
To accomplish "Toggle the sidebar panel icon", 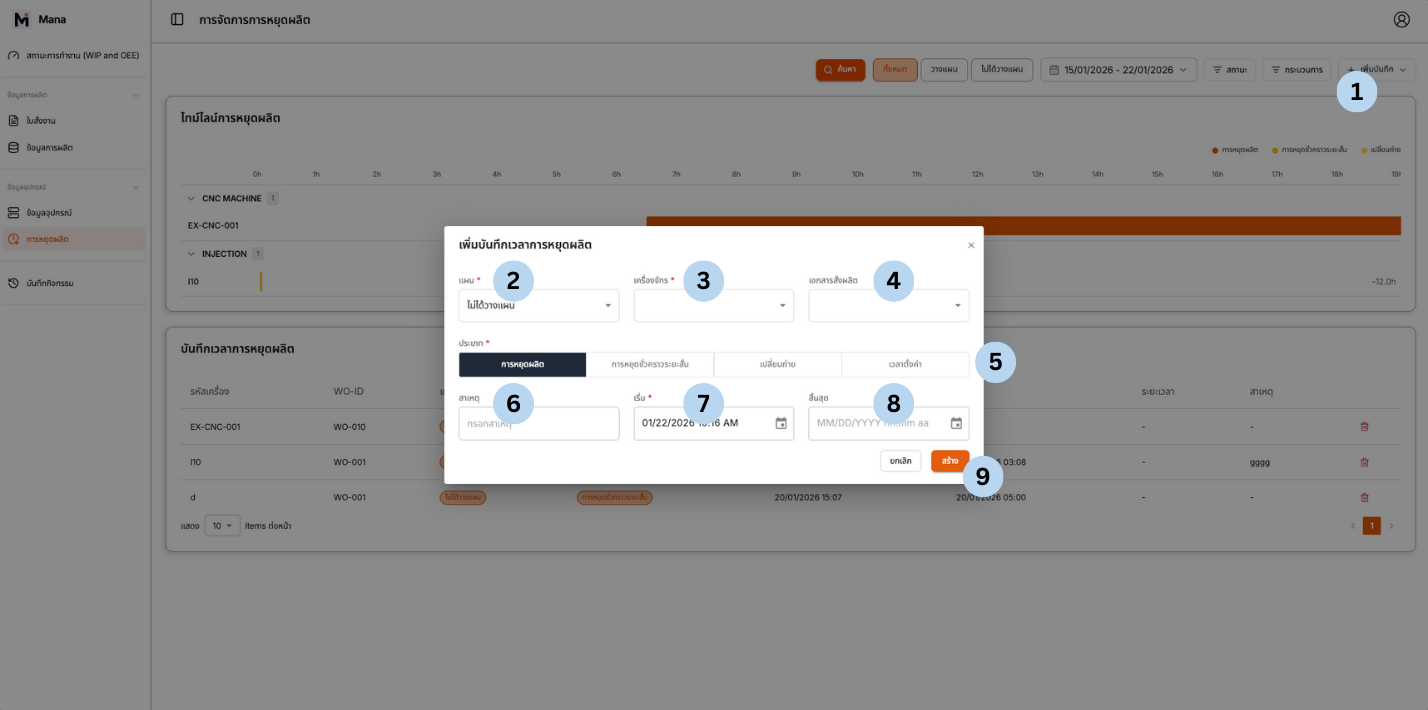I will coord(177,19).
